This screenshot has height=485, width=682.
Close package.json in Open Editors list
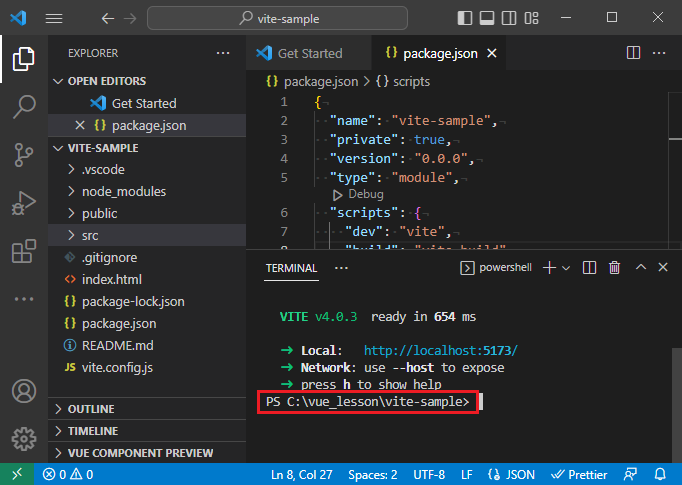[x=80, y=125]
